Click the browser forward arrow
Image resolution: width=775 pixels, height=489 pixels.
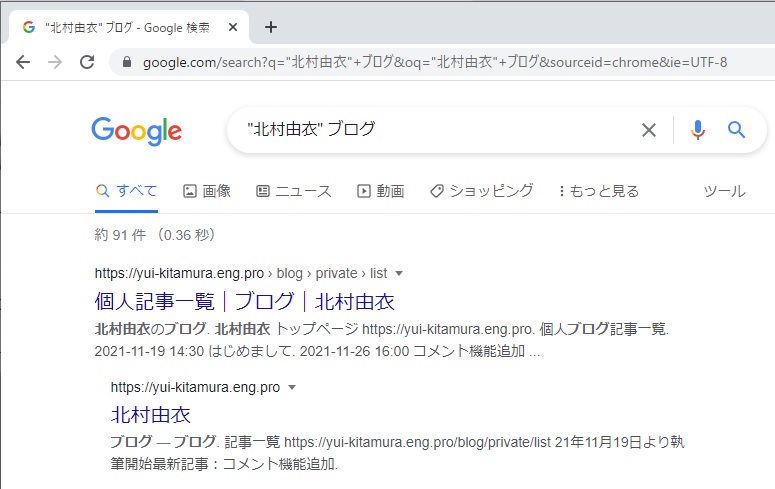(x=55, y=62)
